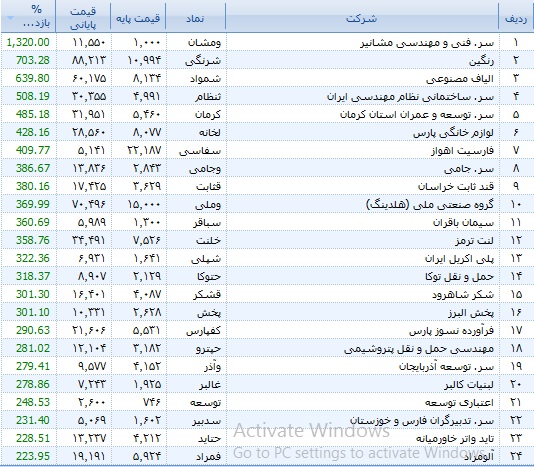Click the ردیف column header
Image resolution: width=534 pixels, height=467 pixels.
click(x=516, y=18)
